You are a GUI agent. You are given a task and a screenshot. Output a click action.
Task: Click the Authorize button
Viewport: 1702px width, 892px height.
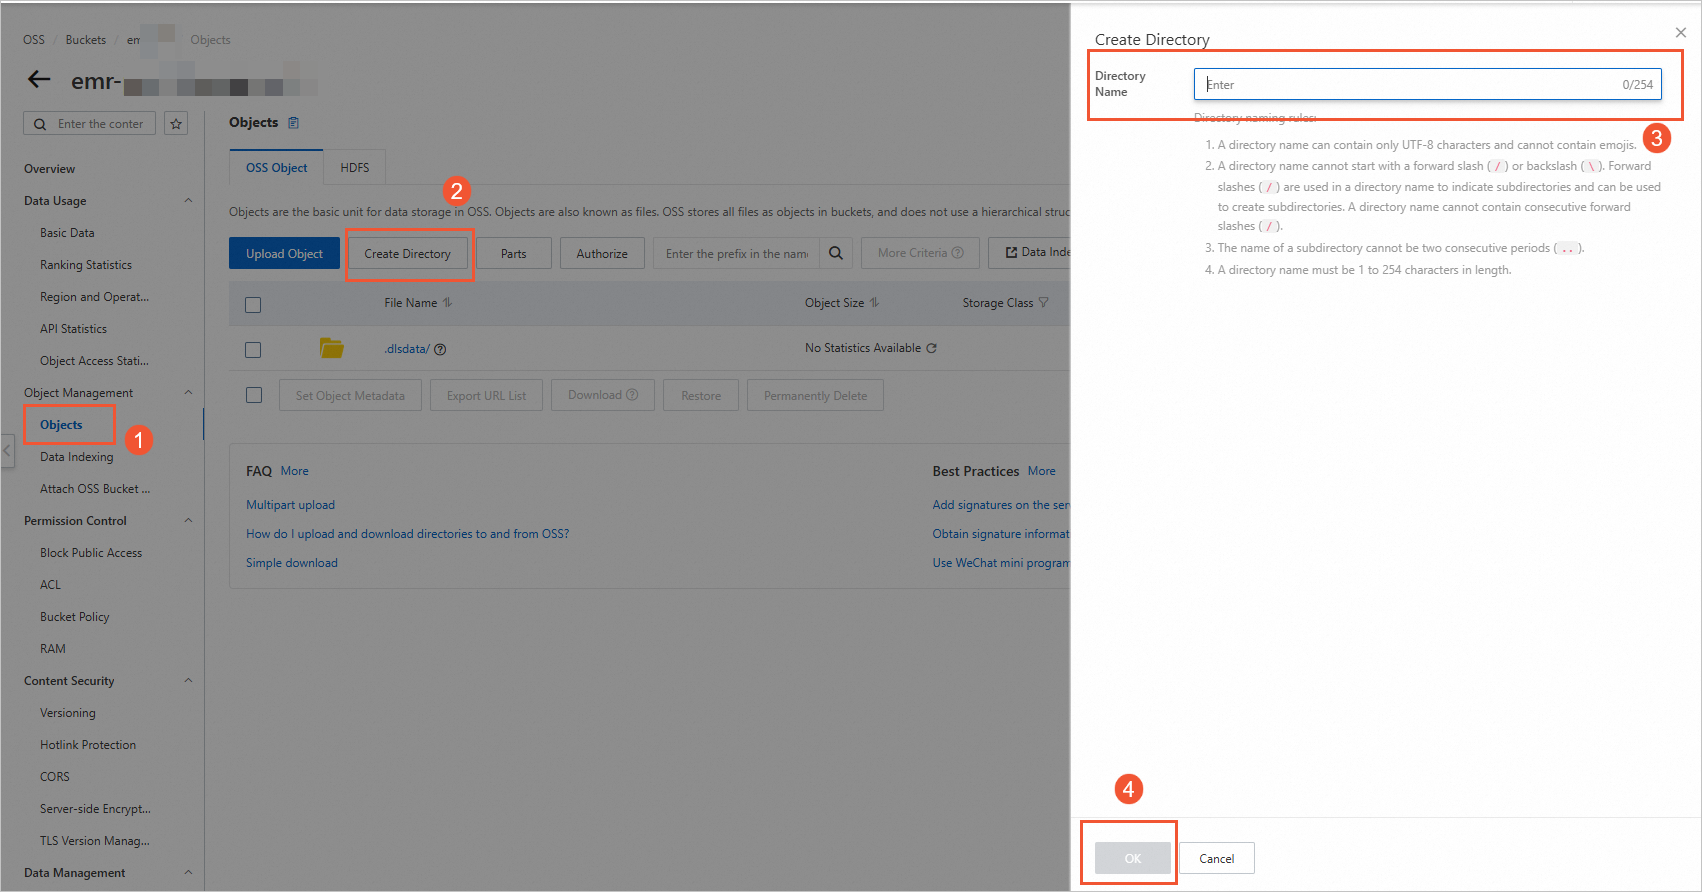pyautogui.click(x=602, y=253)
